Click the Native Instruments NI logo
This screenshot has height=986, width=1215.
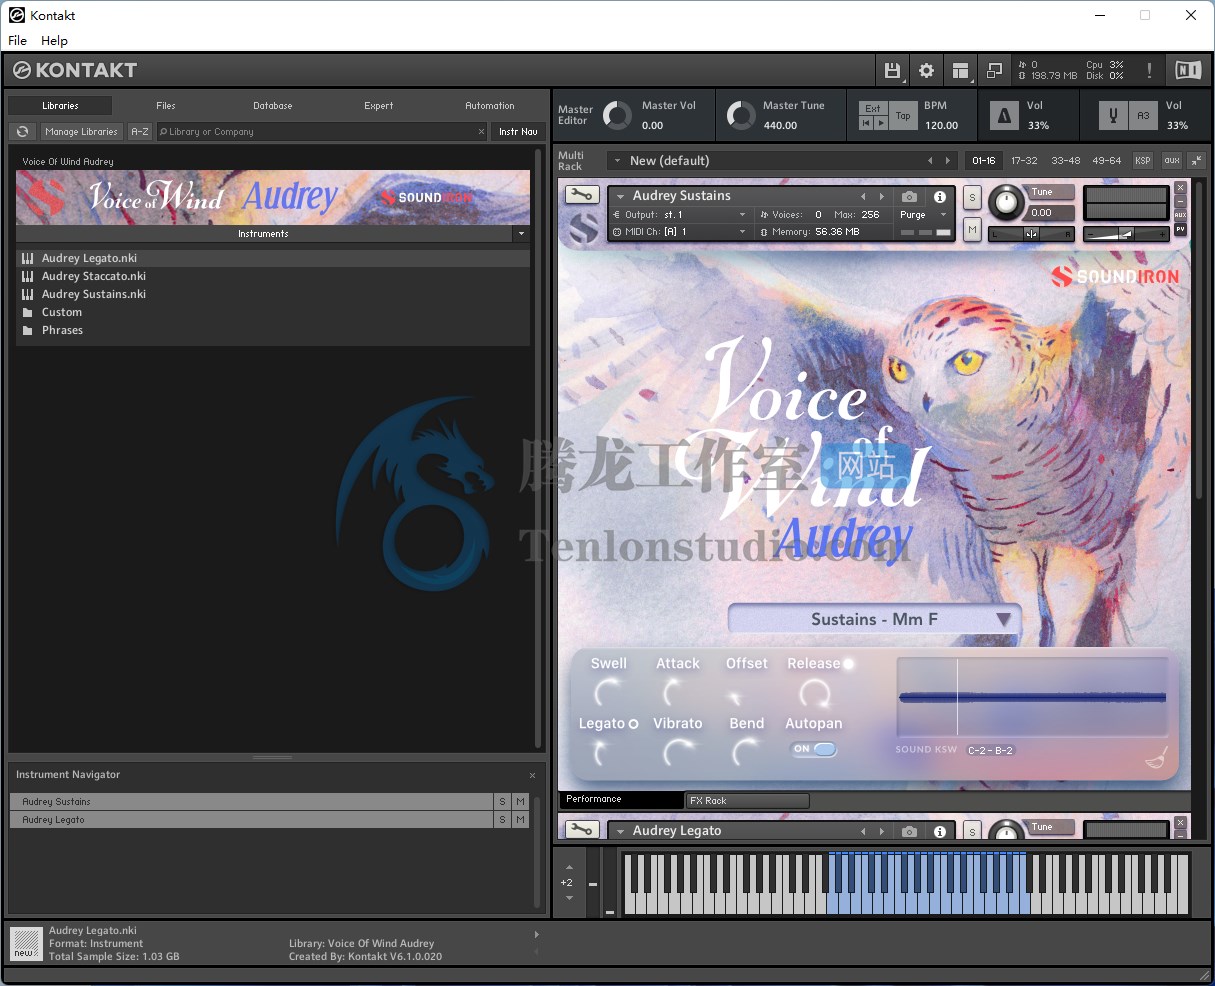(1187, 70)
